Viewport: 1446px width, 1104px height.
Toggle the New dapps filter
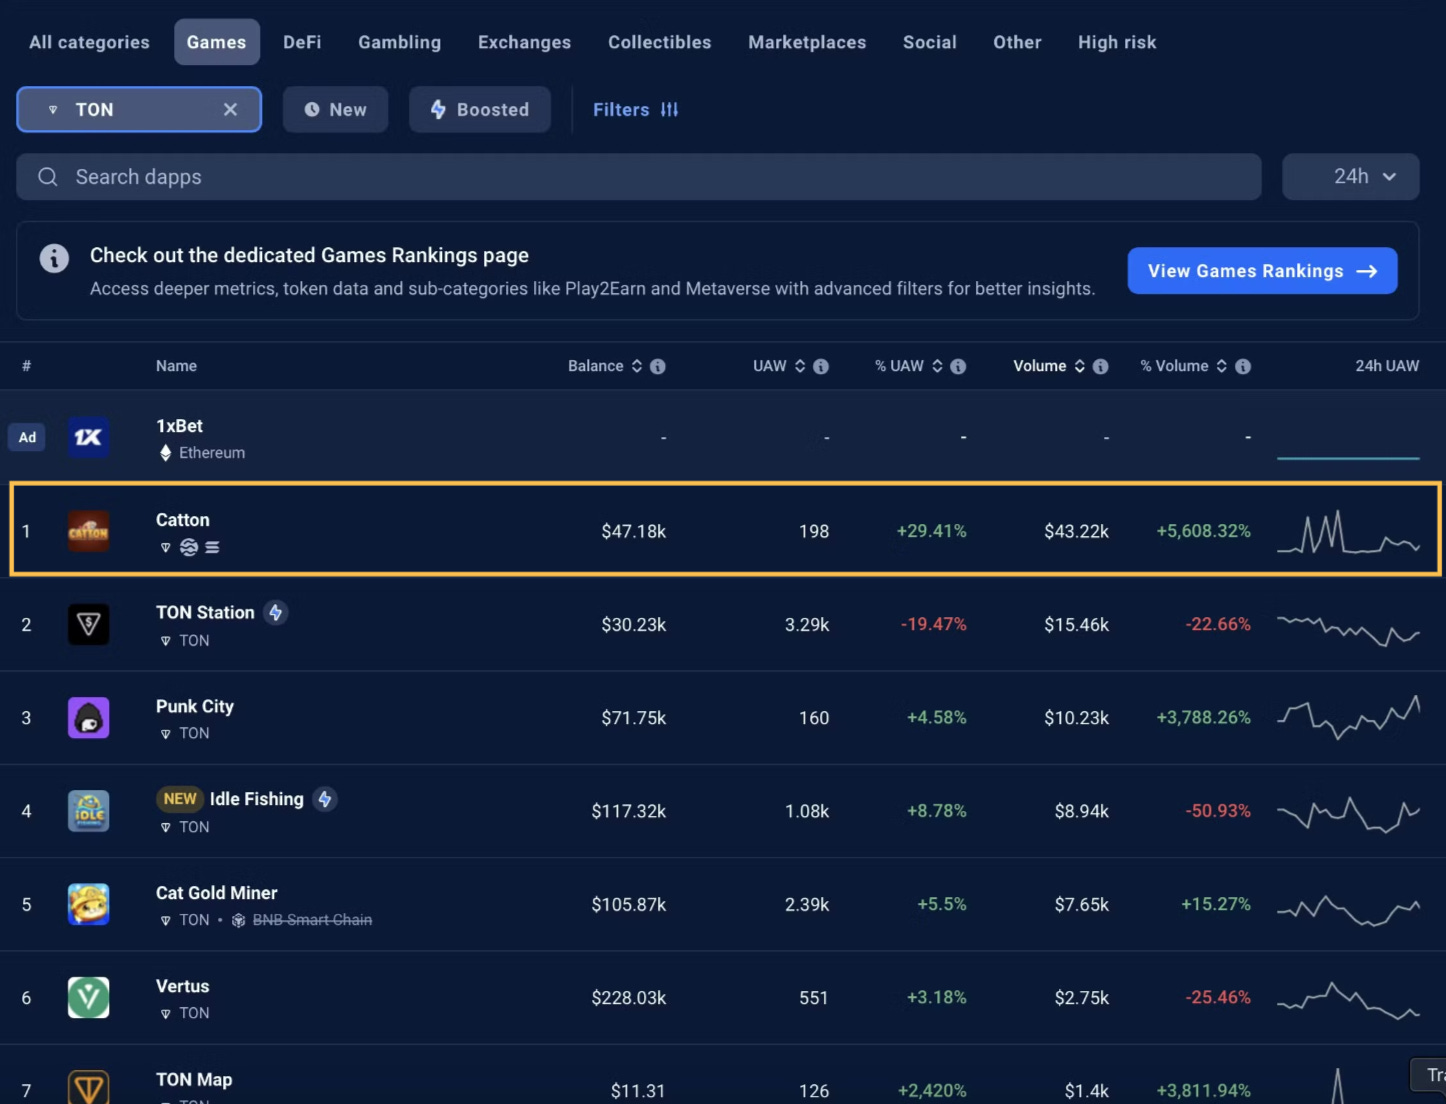coord(335,110)
